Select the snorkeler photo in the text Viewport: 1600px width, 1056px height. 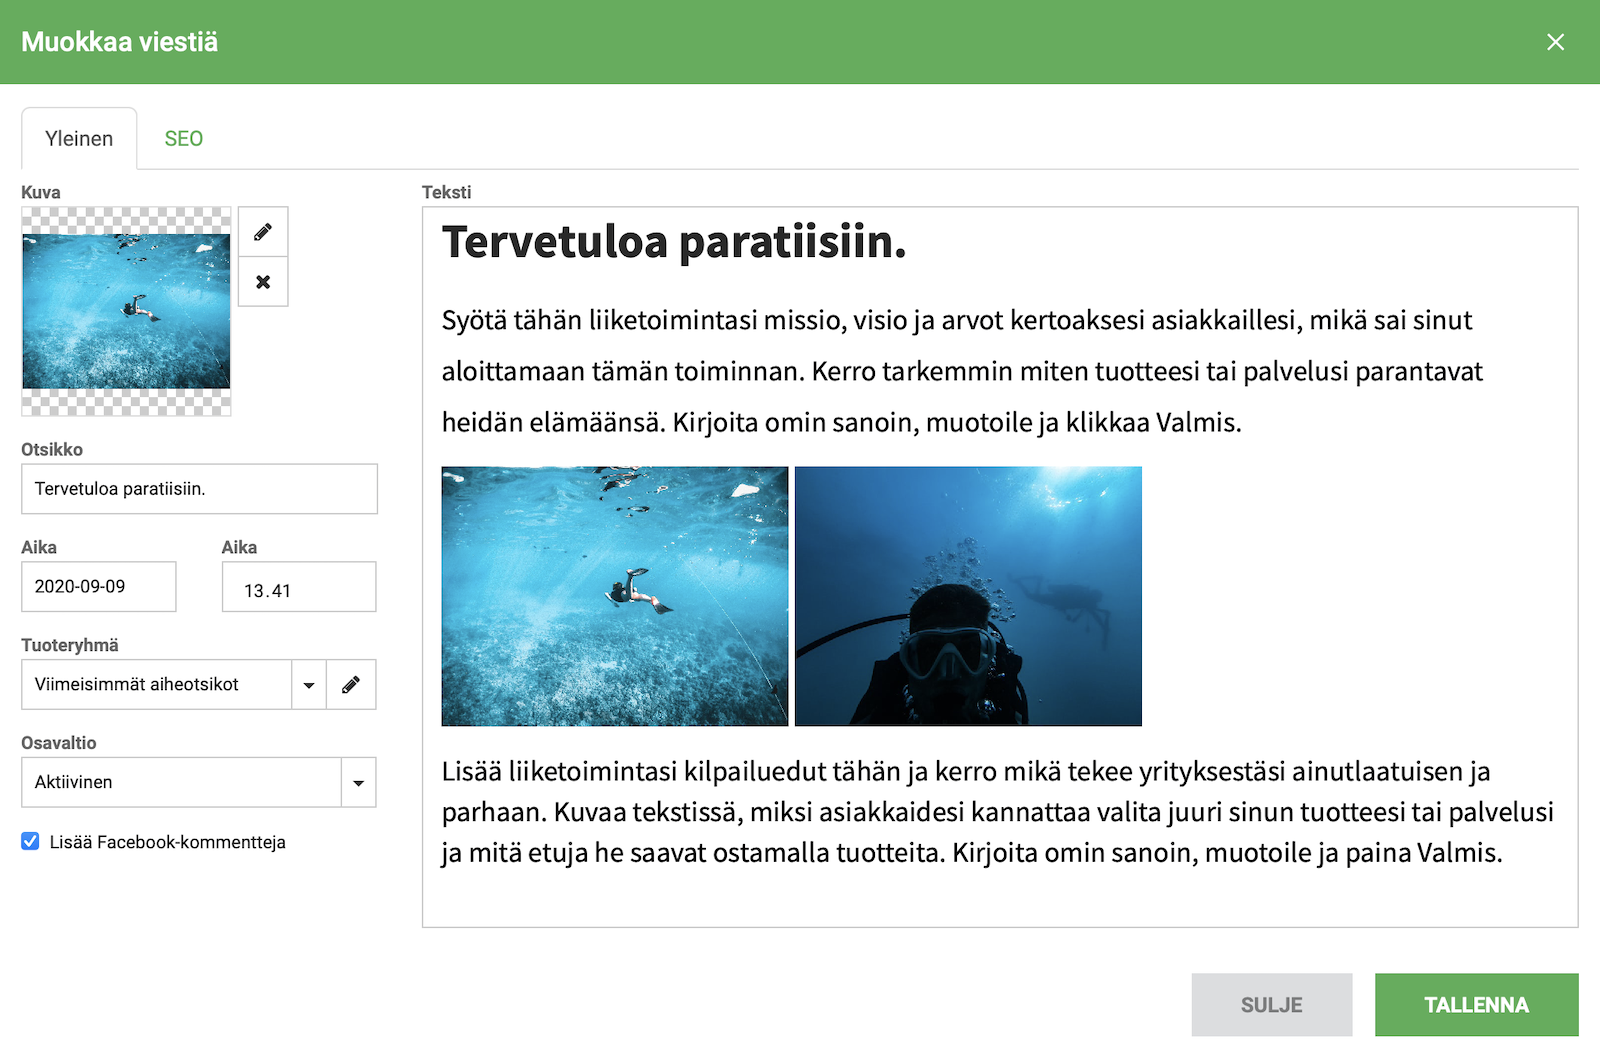615,596
